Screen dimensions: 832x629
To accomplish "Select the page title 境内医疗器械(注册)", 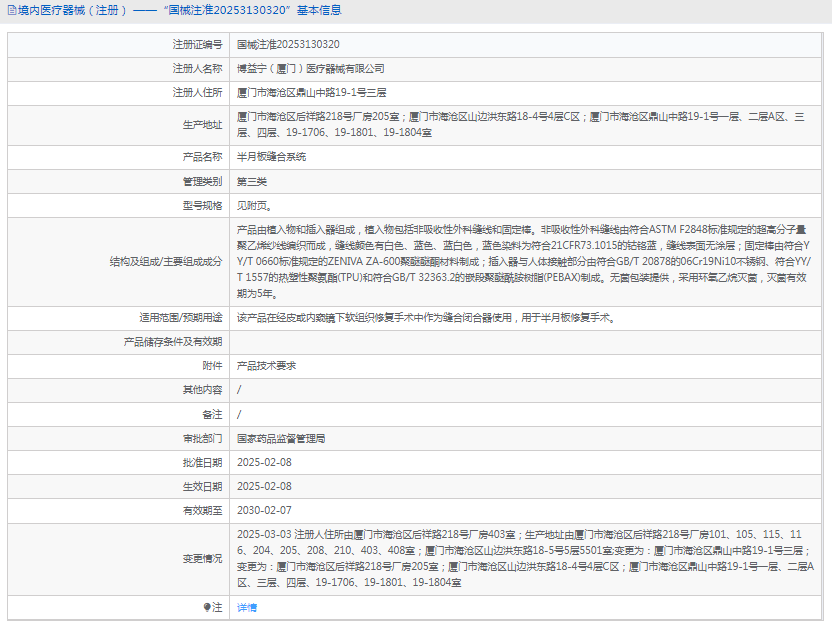I will (x=73, y=10).
